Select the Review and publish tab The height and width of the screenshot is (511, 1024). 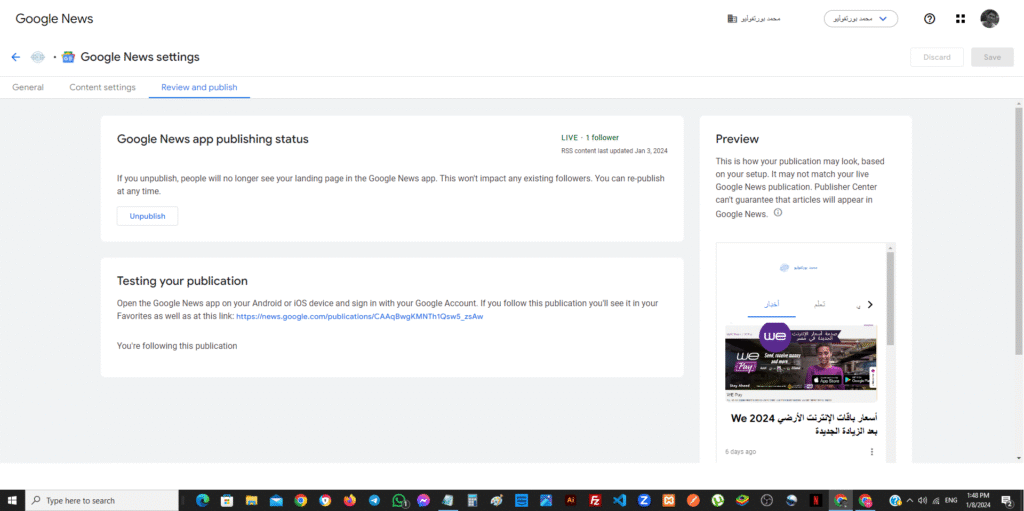coord(199,88)
